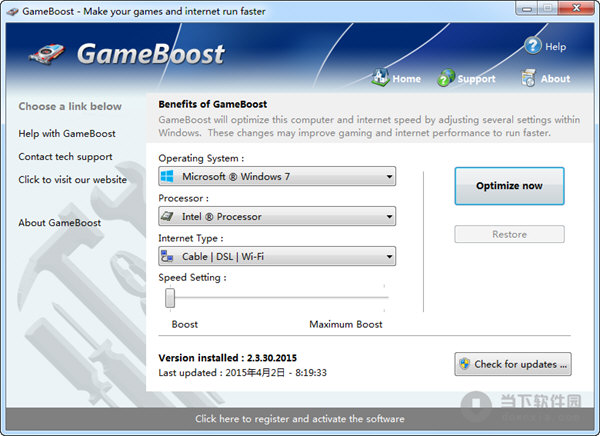Screen dimensions: 600x436
Task: Click Check for updates button
Action: (513, 364)
